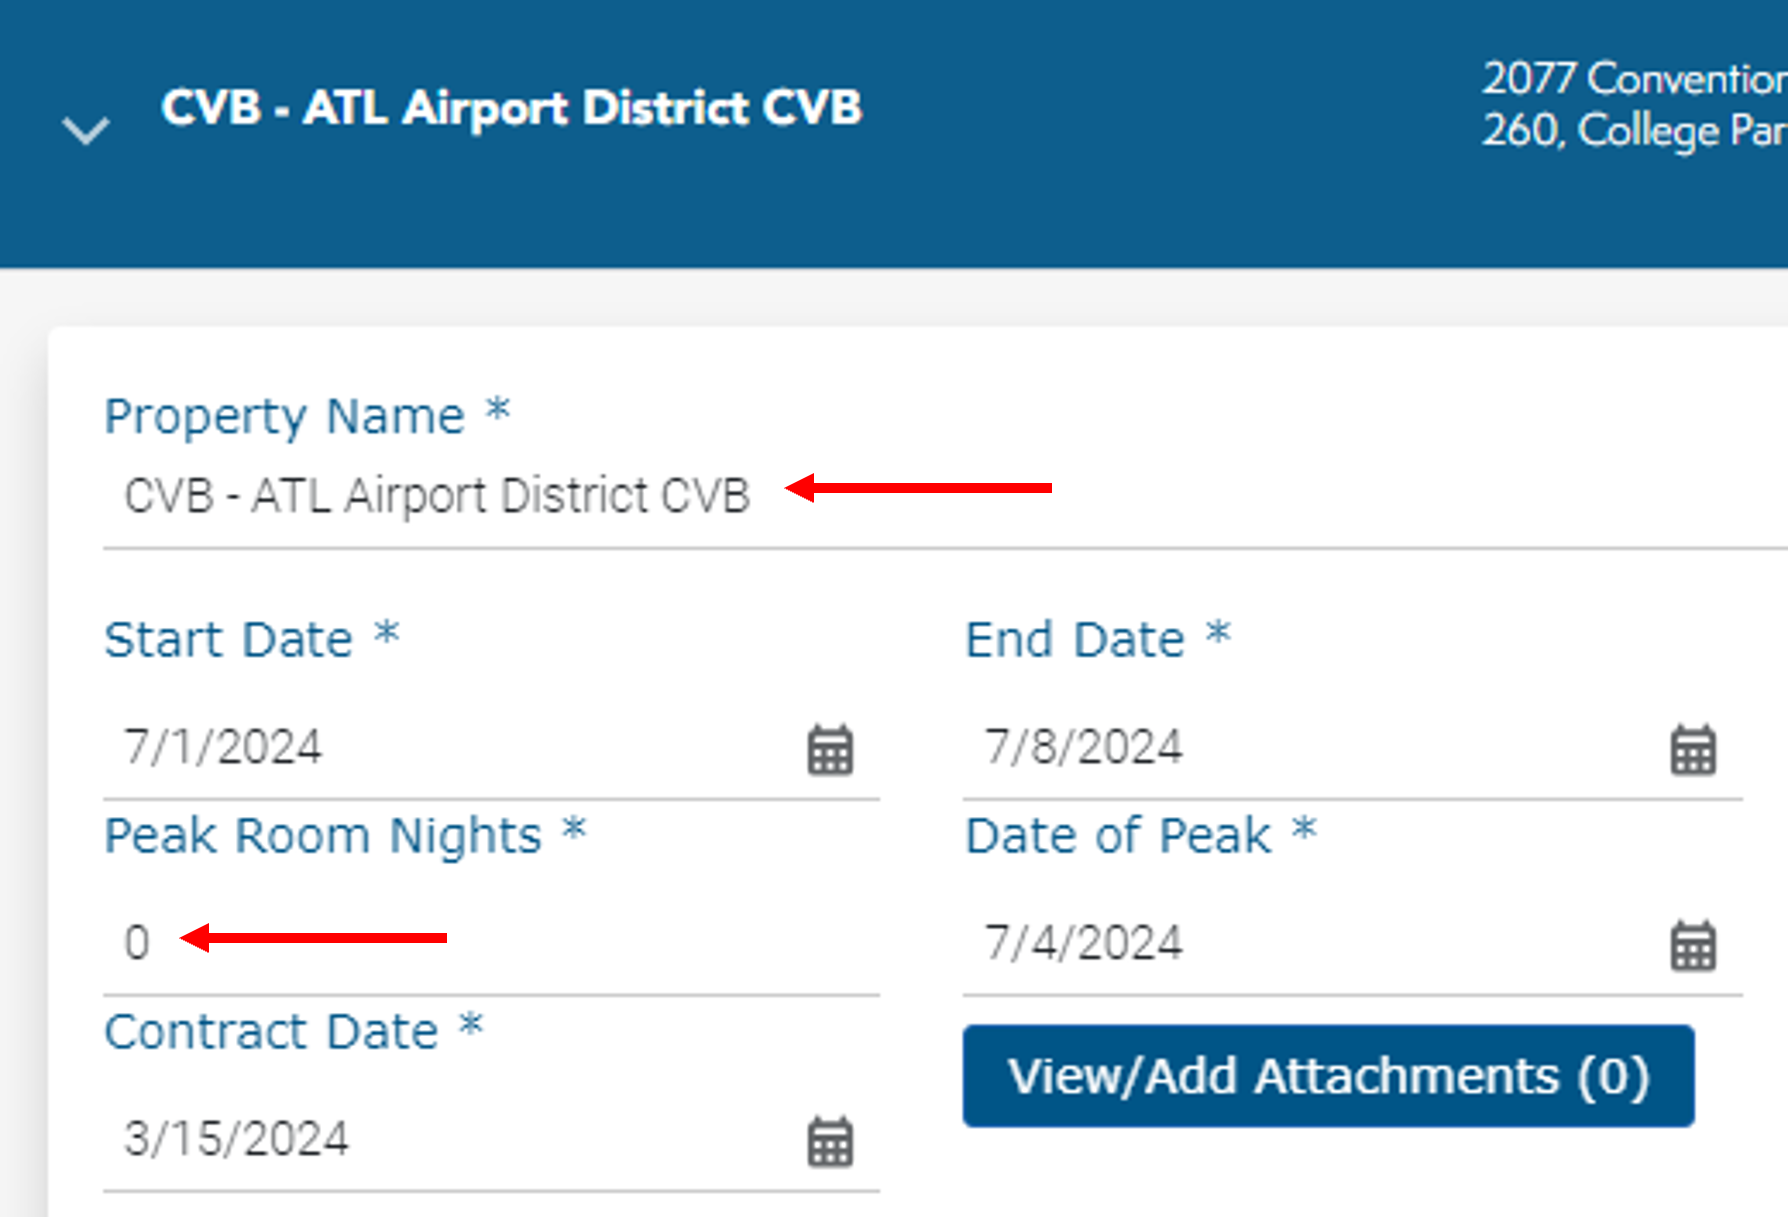Open the Date of Peak calendar picker
Viewport: 1788px width, 1217px height.
coord(1692,946)
